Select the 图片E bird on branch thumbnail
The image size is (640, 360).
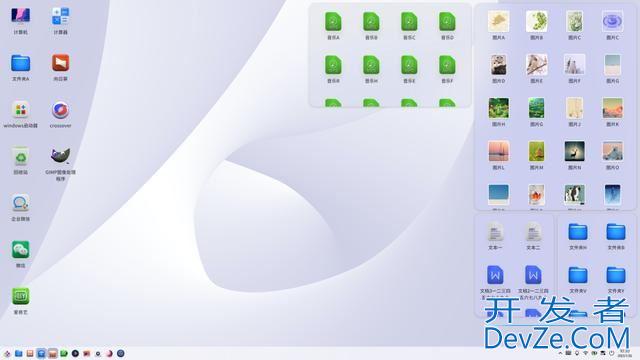(536, 65)
